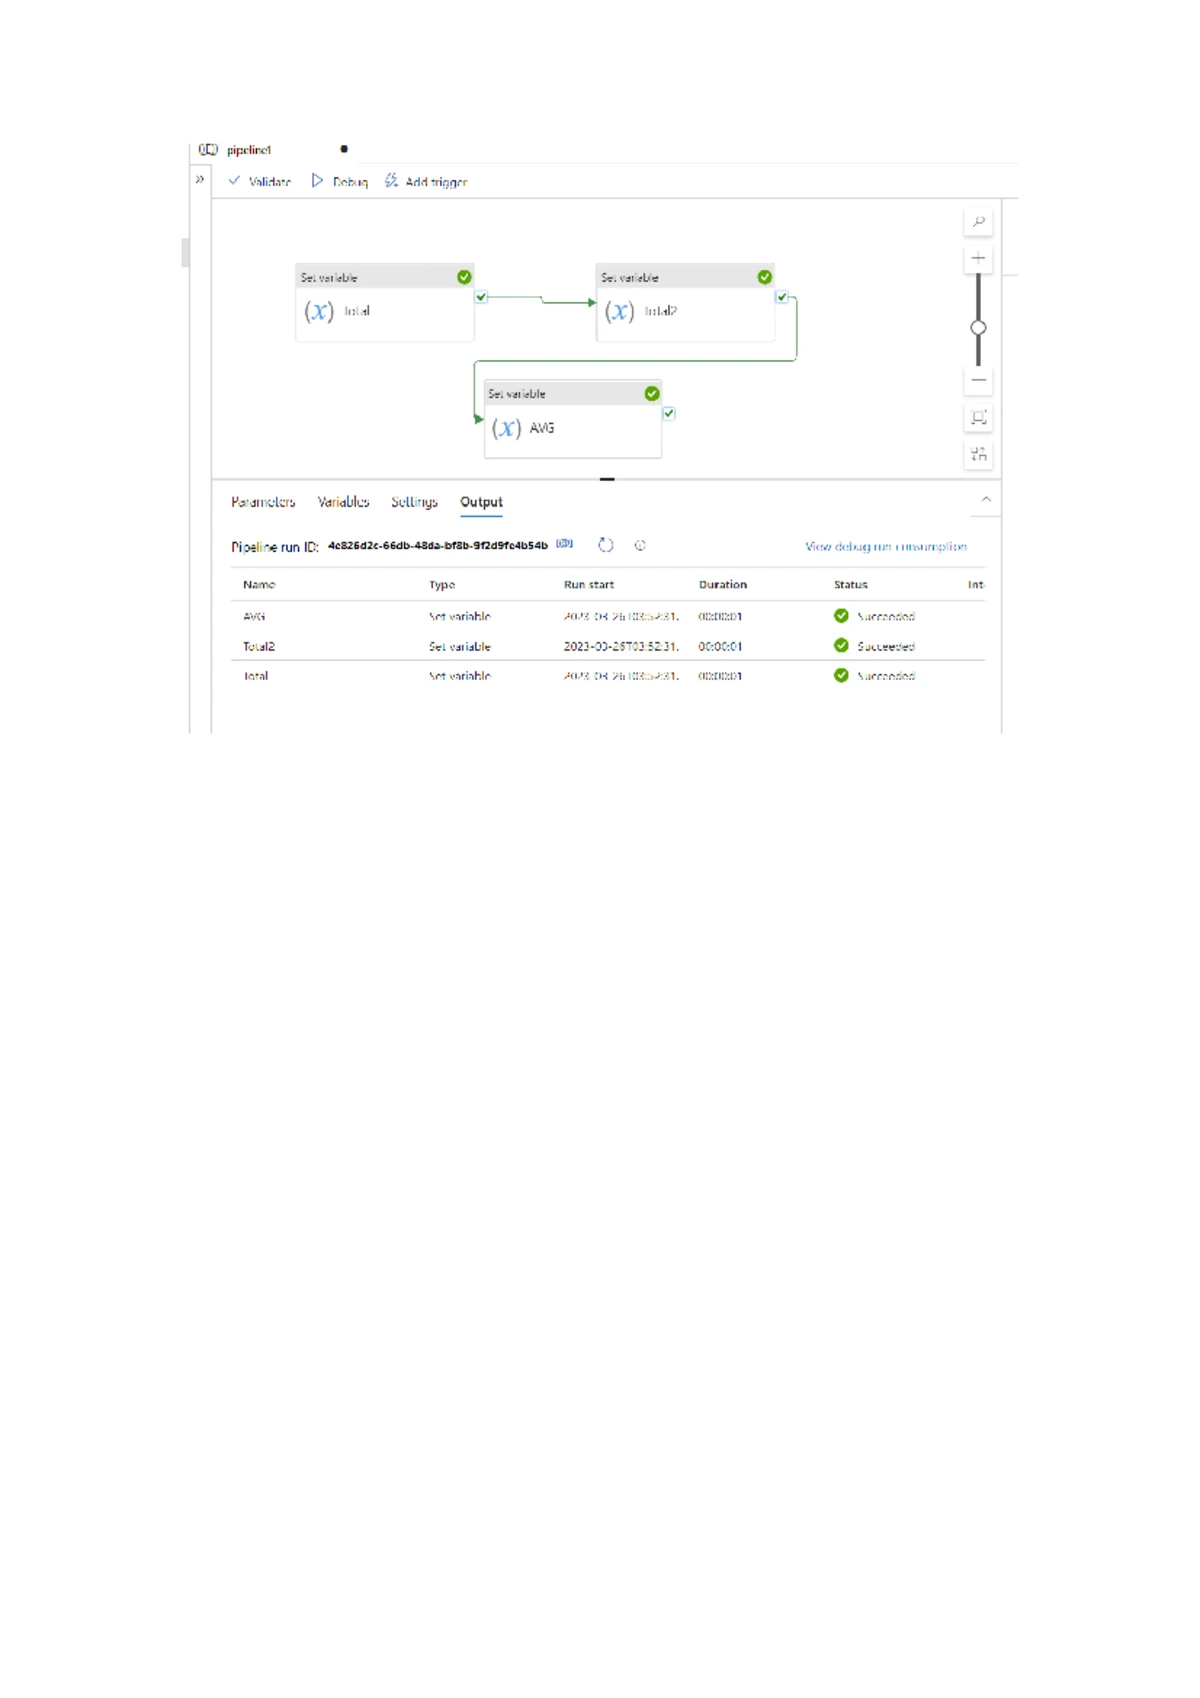Click the success output checkbox on AVG activity
Viewport: 1200px width, 1698px height.
click(669, 413)
